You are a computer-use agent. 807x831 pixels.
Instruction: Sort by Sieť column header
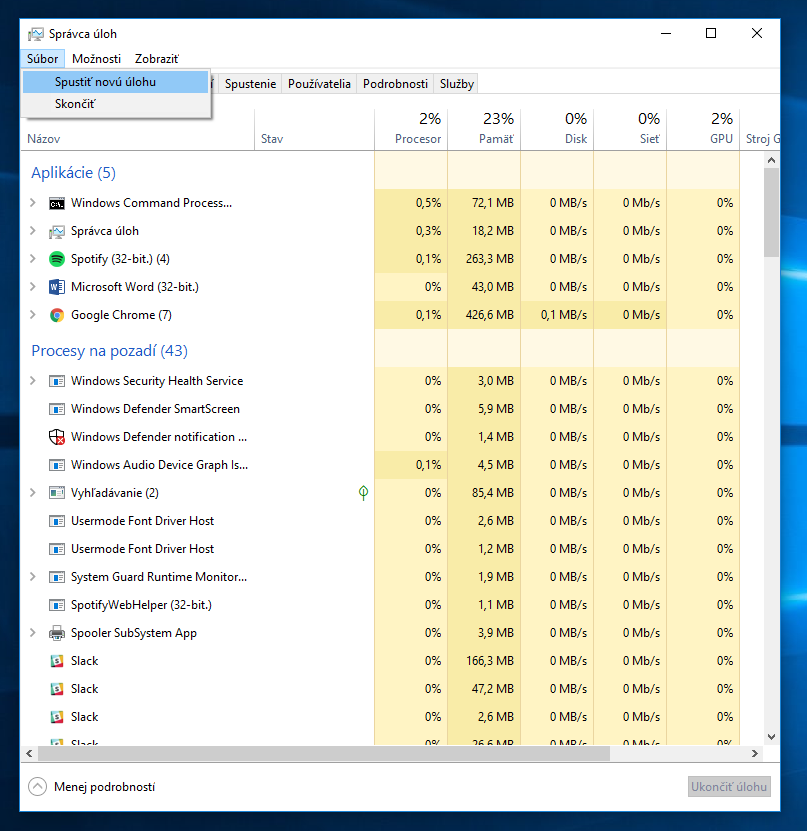pyautogui.click(x=630, y=130)
